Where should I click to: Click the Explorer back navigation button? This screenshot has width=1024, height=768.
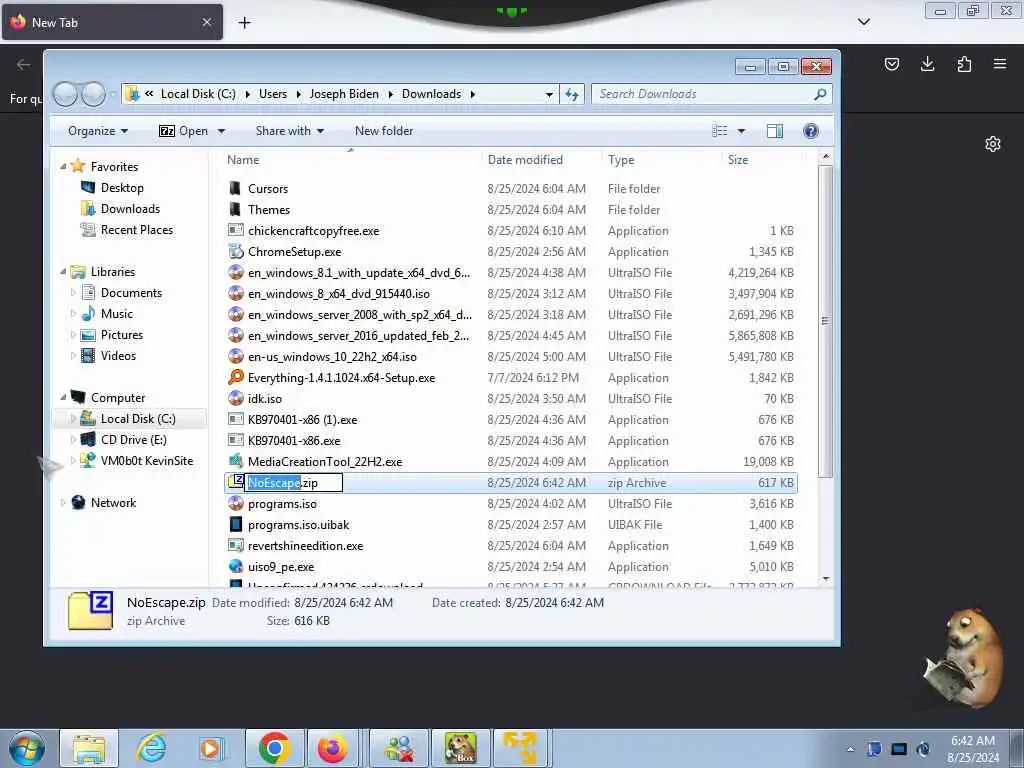(x=65, y=94)
